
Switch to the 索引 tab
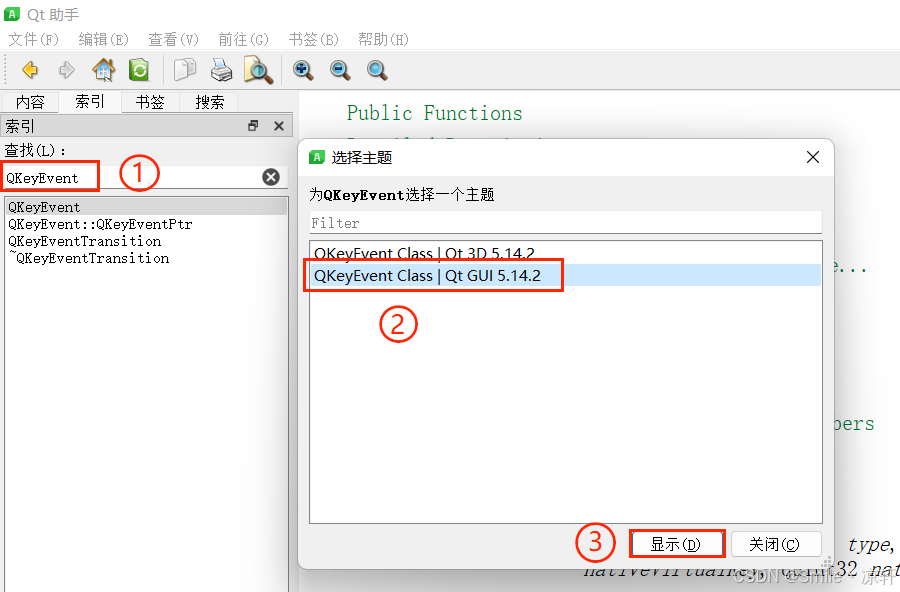pos(90,102)
